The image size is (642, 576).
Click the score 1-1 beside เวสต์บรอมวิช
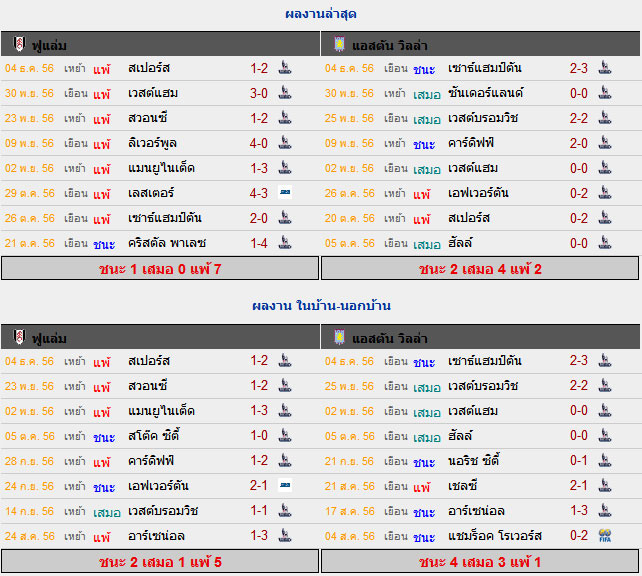pyautogui.click(x=259, y=510)
